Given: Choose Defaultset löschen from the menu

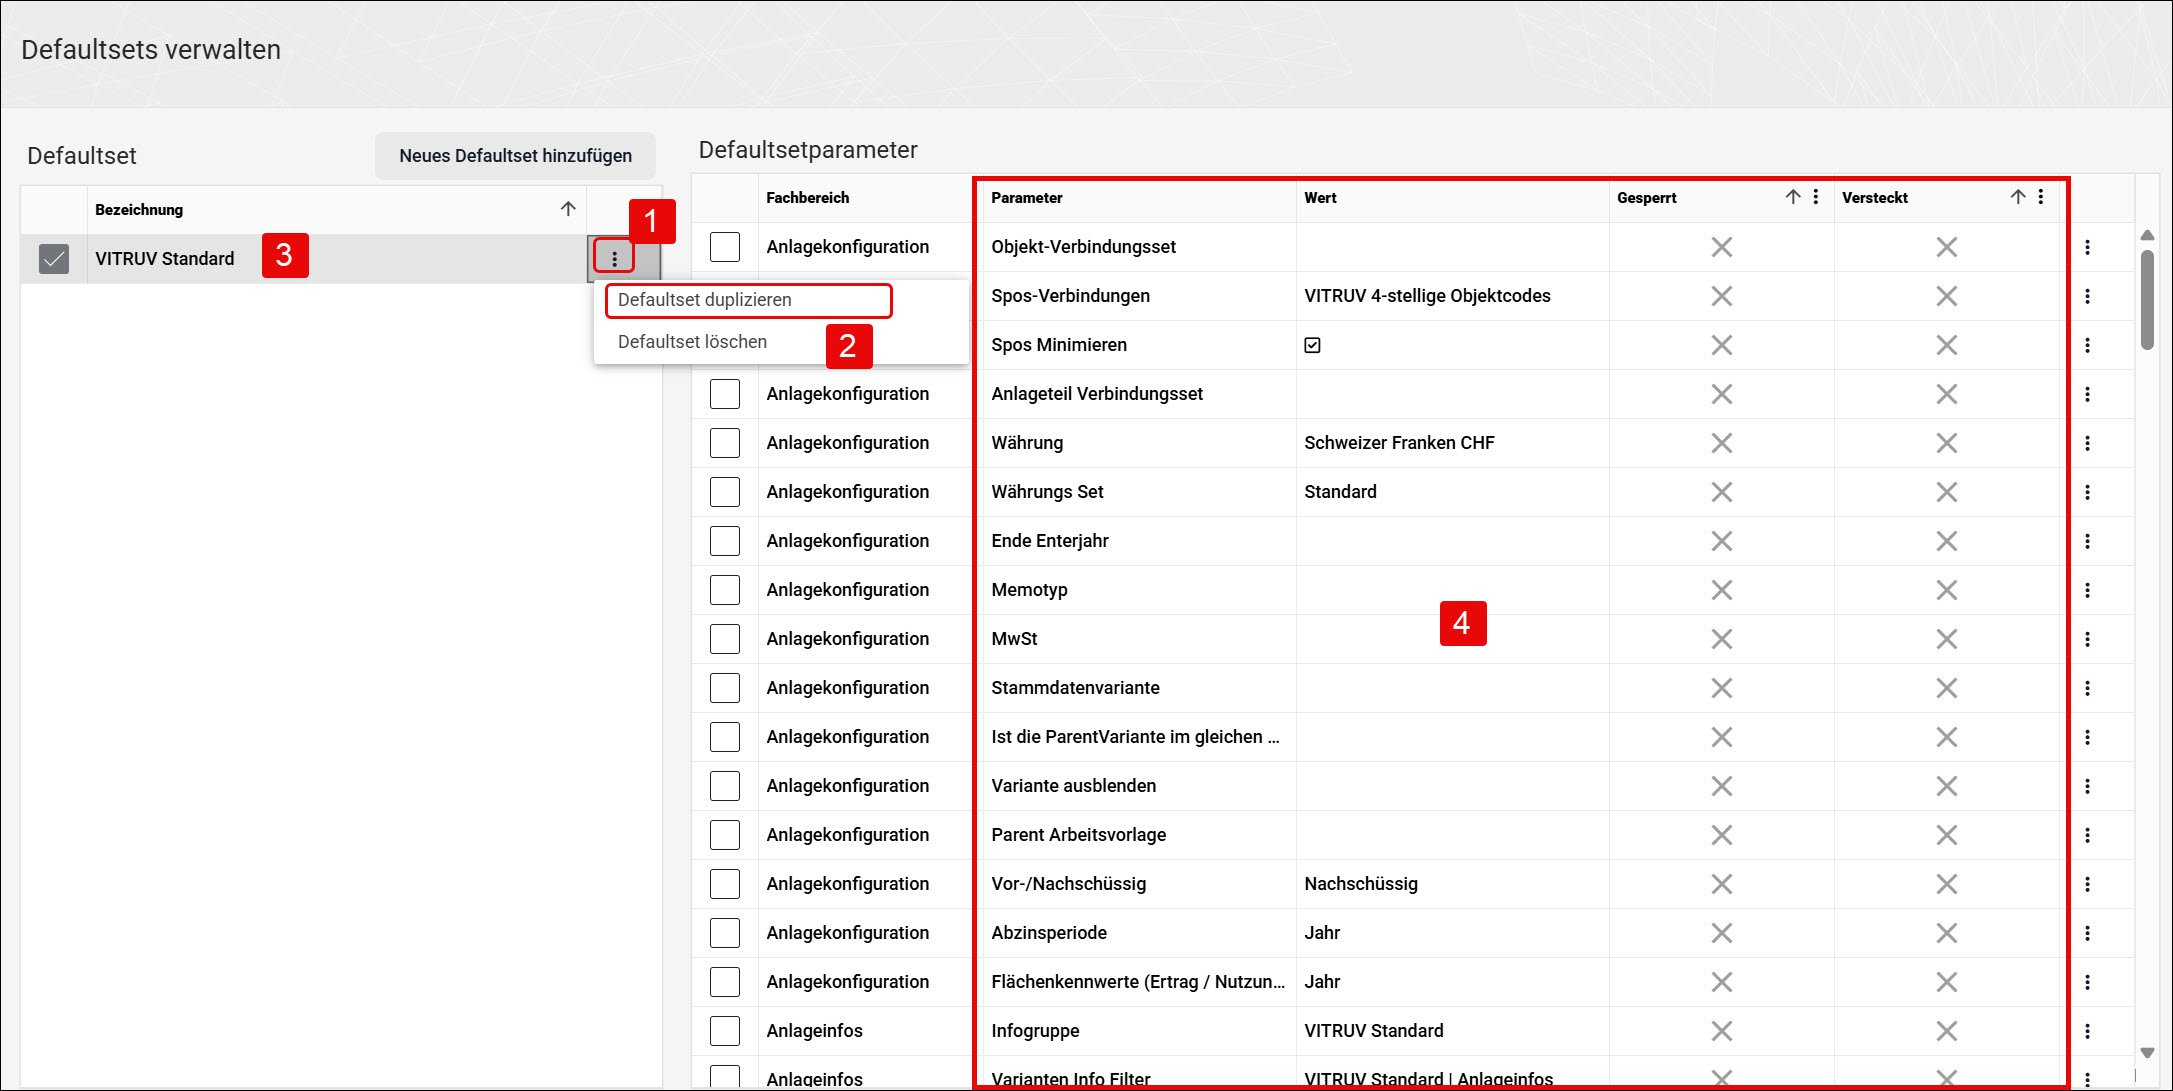Looking at the screenshot, I should pyautogui.click(x=692, y=342).
